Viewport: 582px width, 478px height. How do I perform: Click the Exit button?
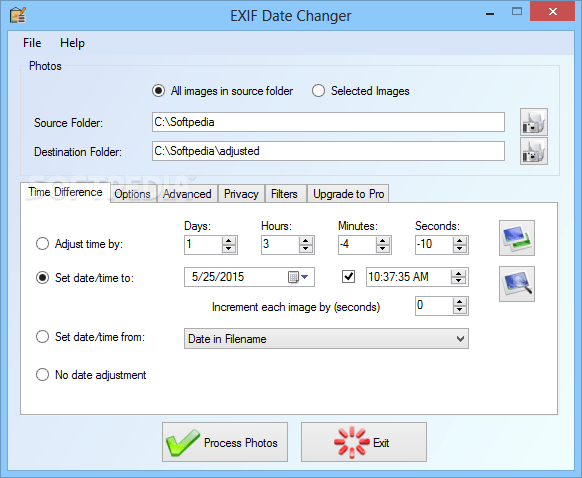364,442
